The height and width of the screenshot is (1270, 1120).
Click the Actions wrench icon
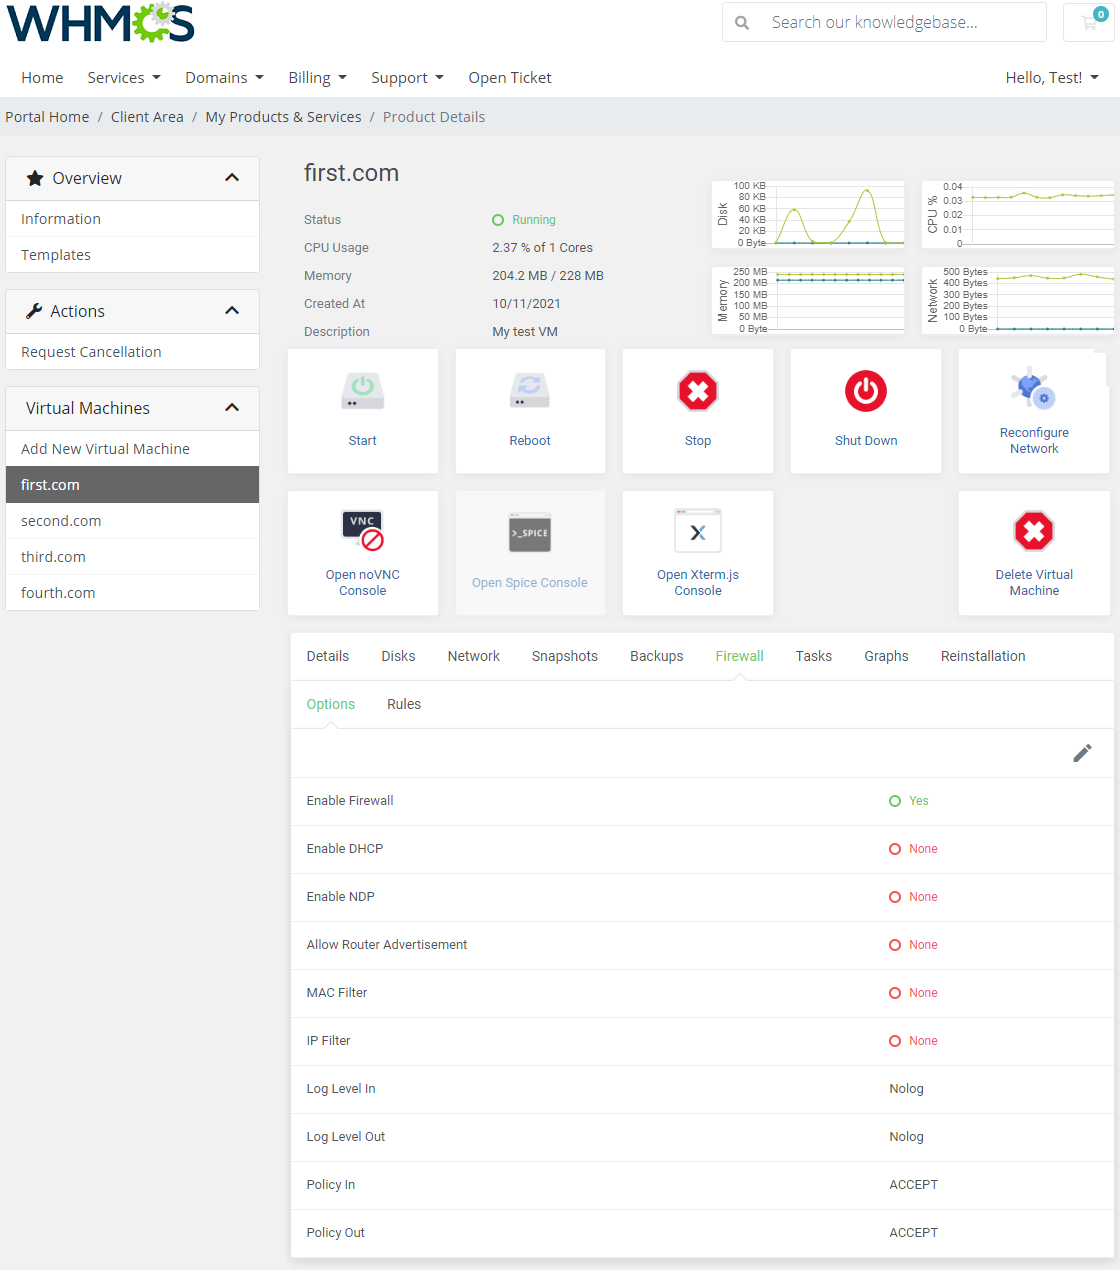coord(34,311)
